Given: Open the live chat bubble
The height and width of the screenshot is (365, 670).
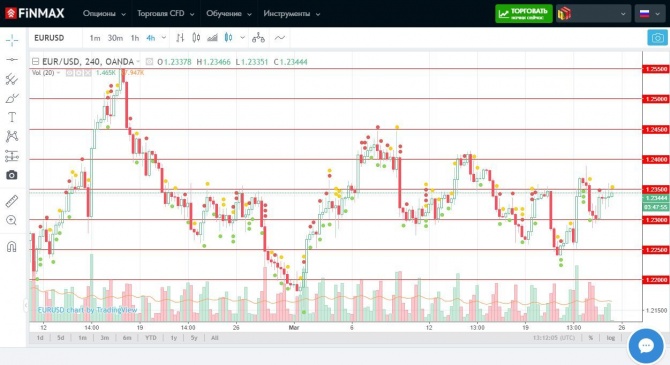Looking at the screenshot, I should point(646,345).
